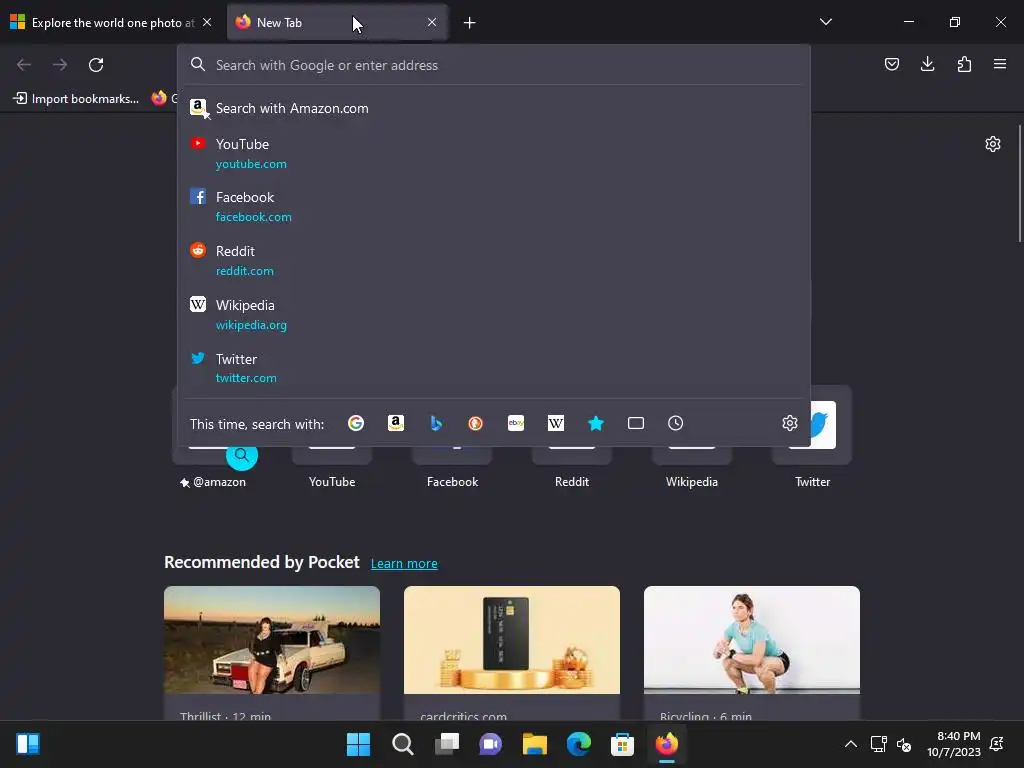
Task: Open Microsoft Store from the taskbar
Action: point(622,744)
